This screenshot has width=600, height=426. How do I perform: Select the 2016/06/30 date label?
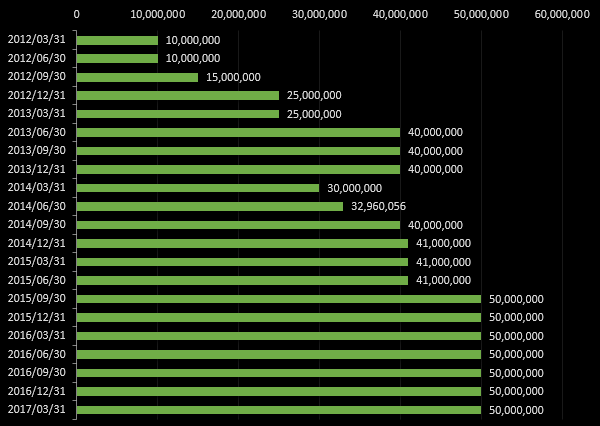(x=36, y=354)
